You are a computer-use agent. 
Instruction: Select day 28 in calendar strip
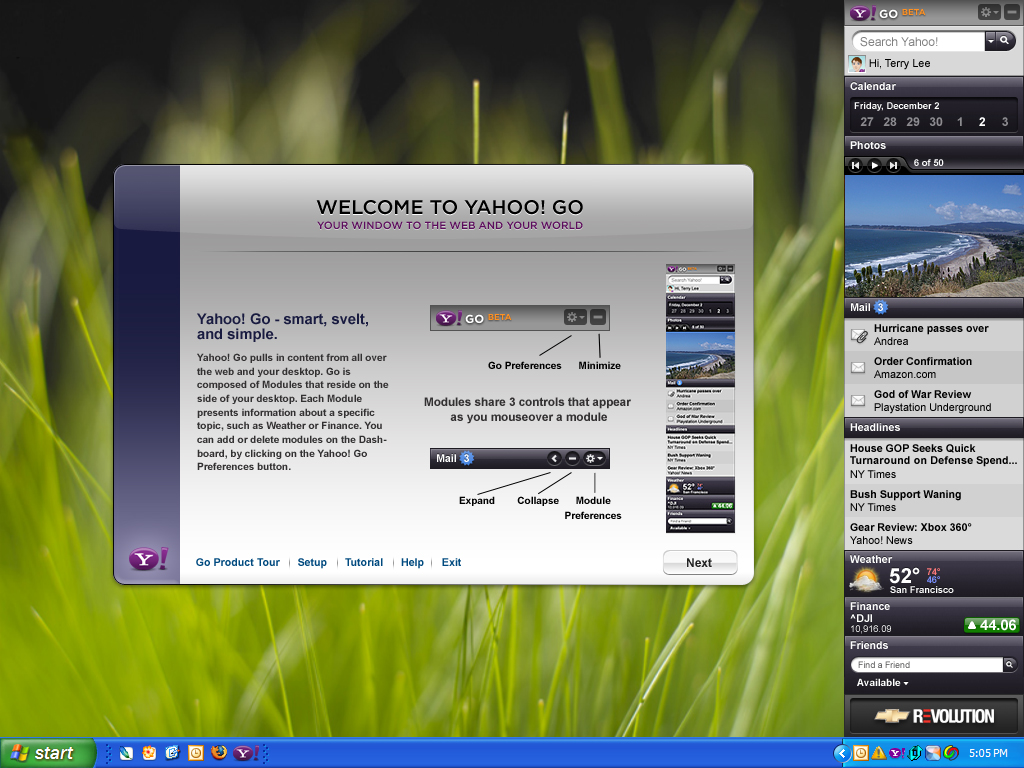889,122
